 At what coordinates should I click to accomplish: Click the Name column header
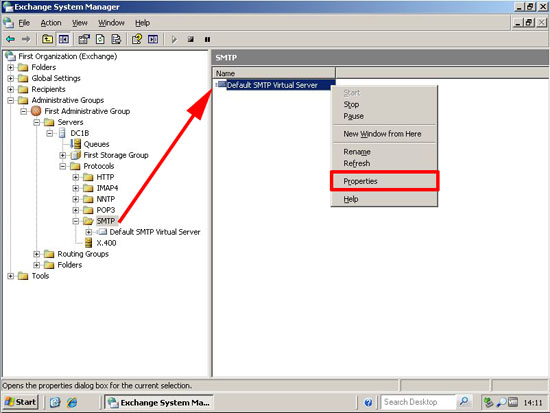(x=274, y=73)
